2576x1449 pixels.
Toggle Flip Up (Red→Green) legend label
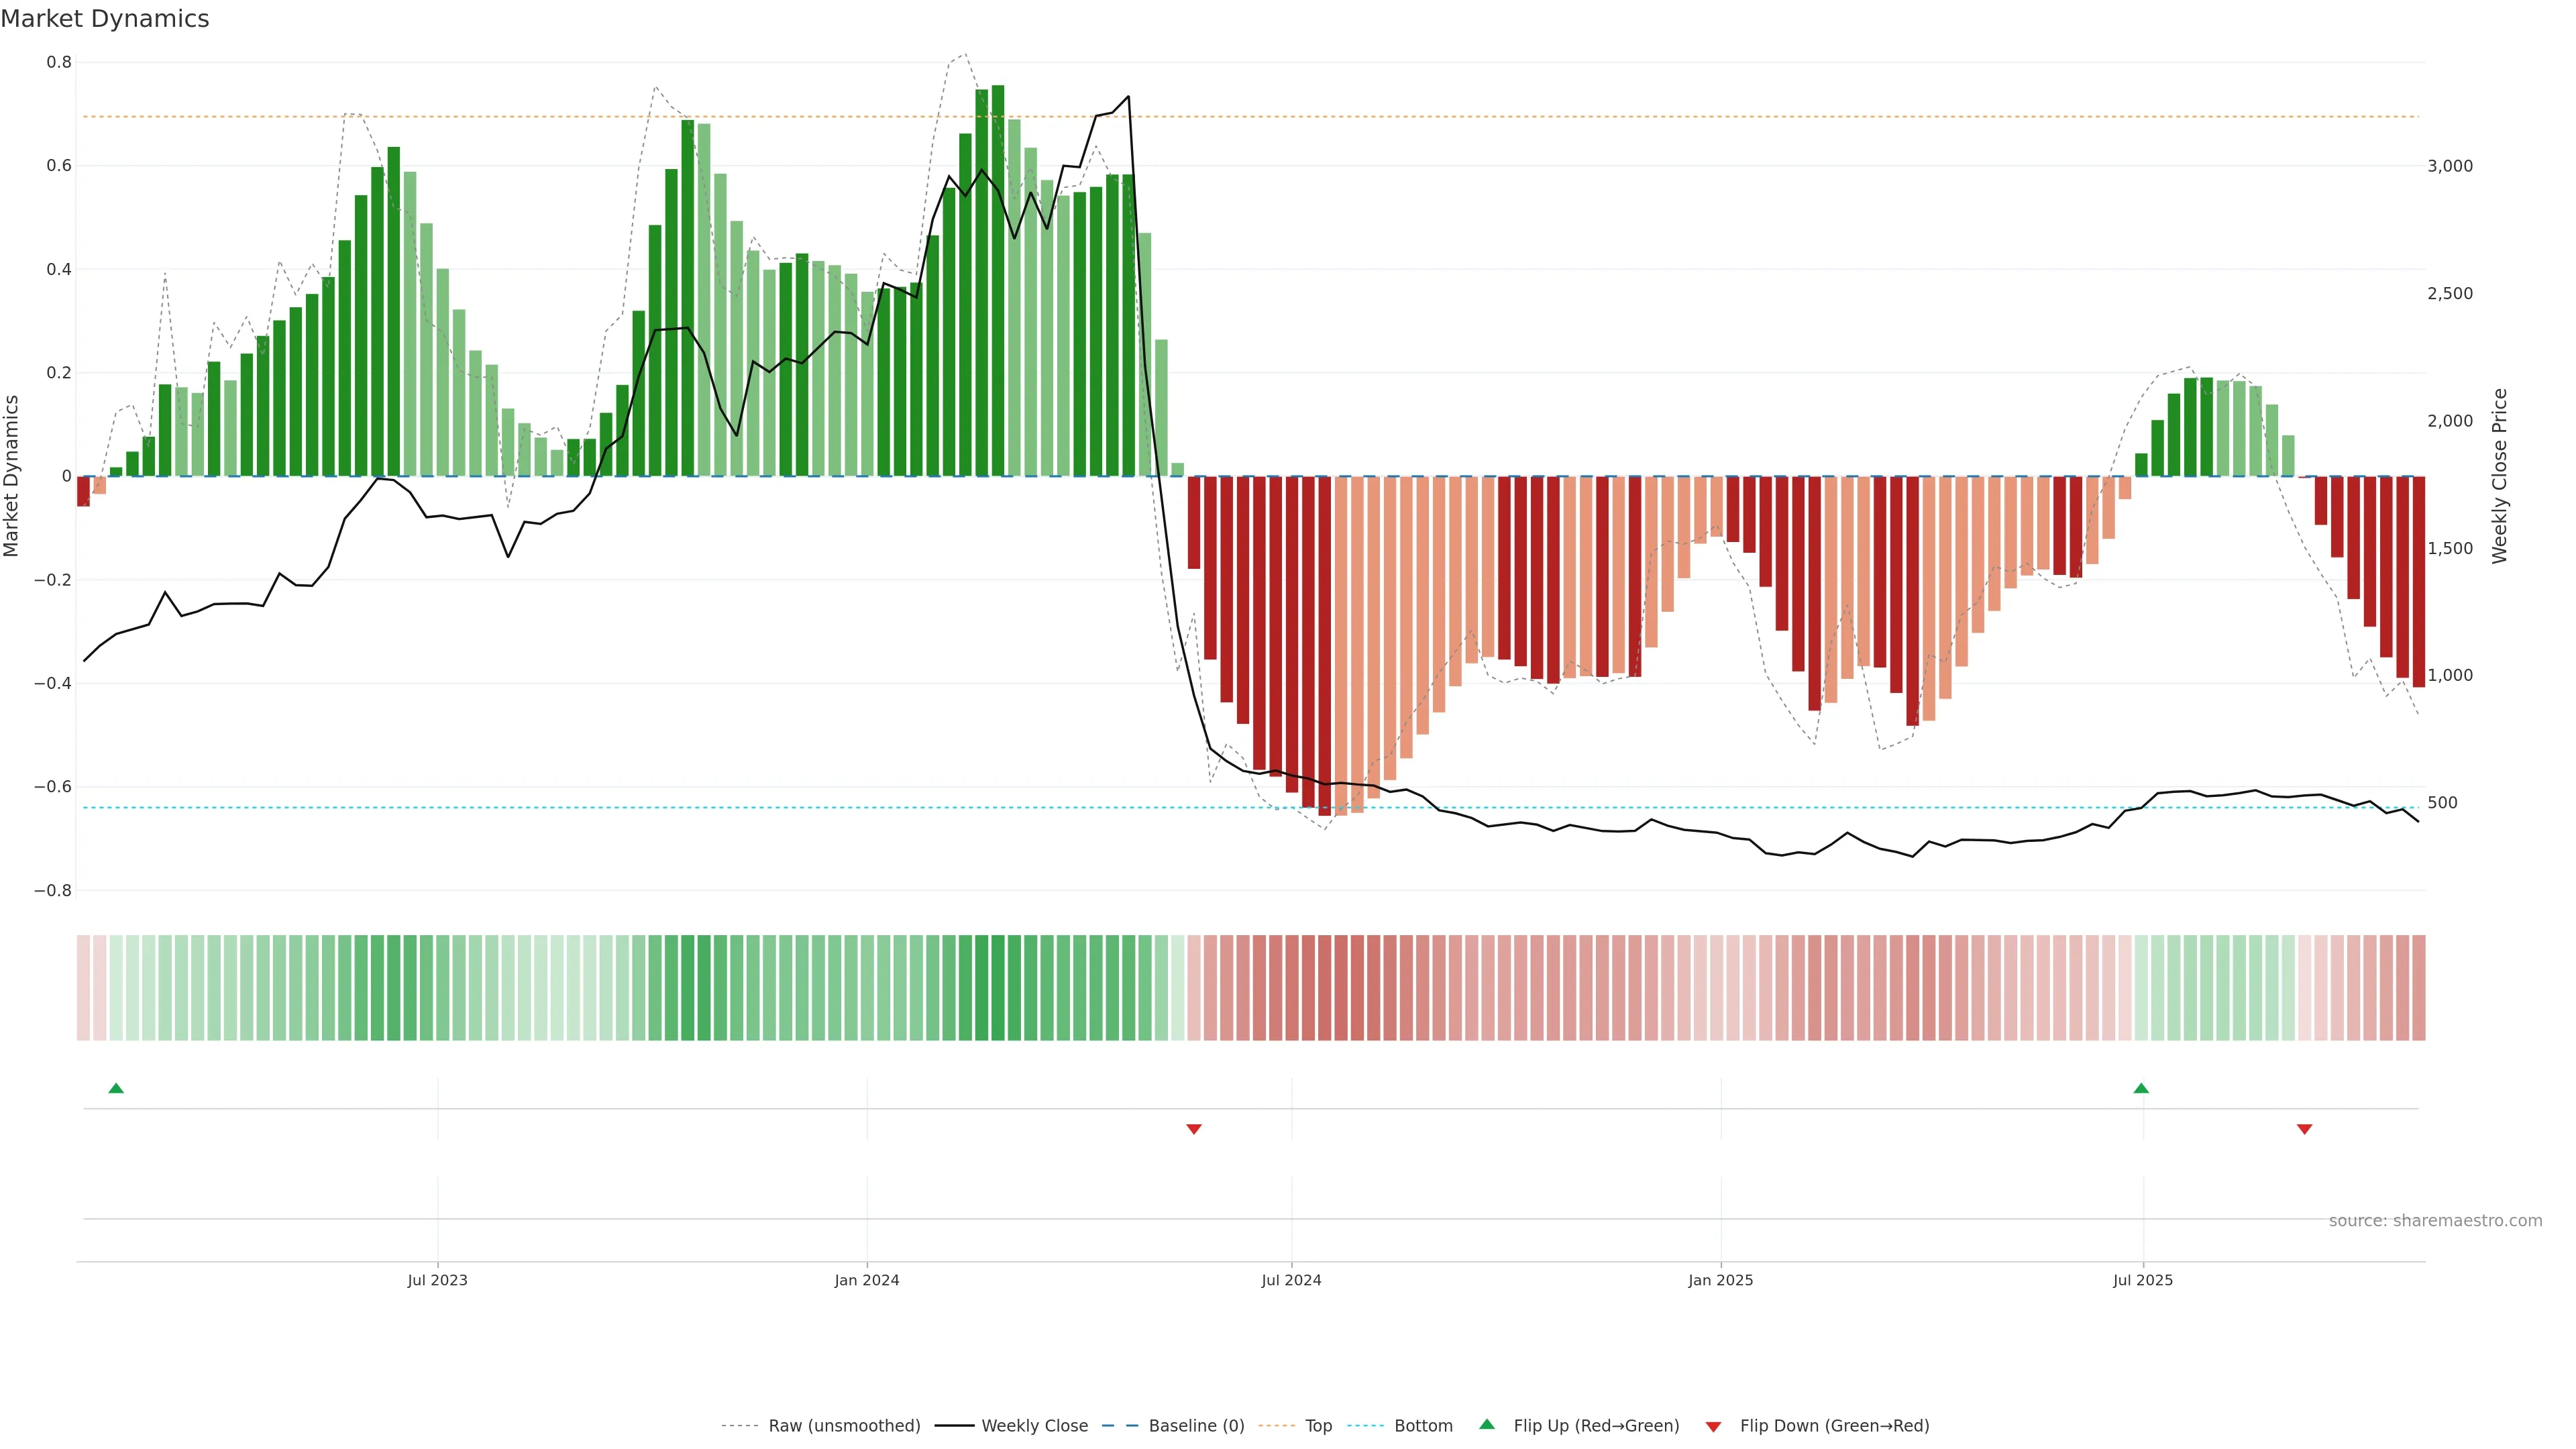(x=1596, y=1426)
